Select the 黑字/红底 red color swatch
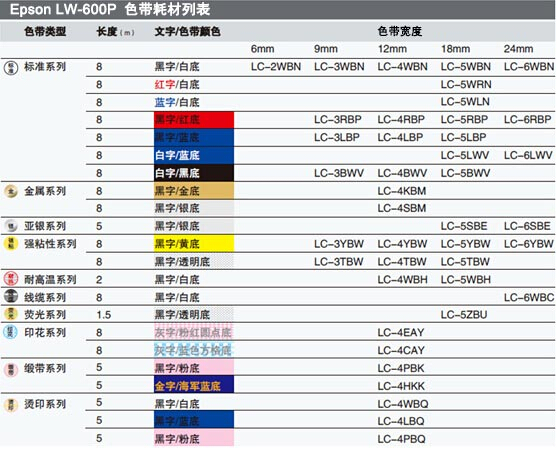The height and width of the screenshot is (451, 557). pyautogui.click(x=194, y=120)
